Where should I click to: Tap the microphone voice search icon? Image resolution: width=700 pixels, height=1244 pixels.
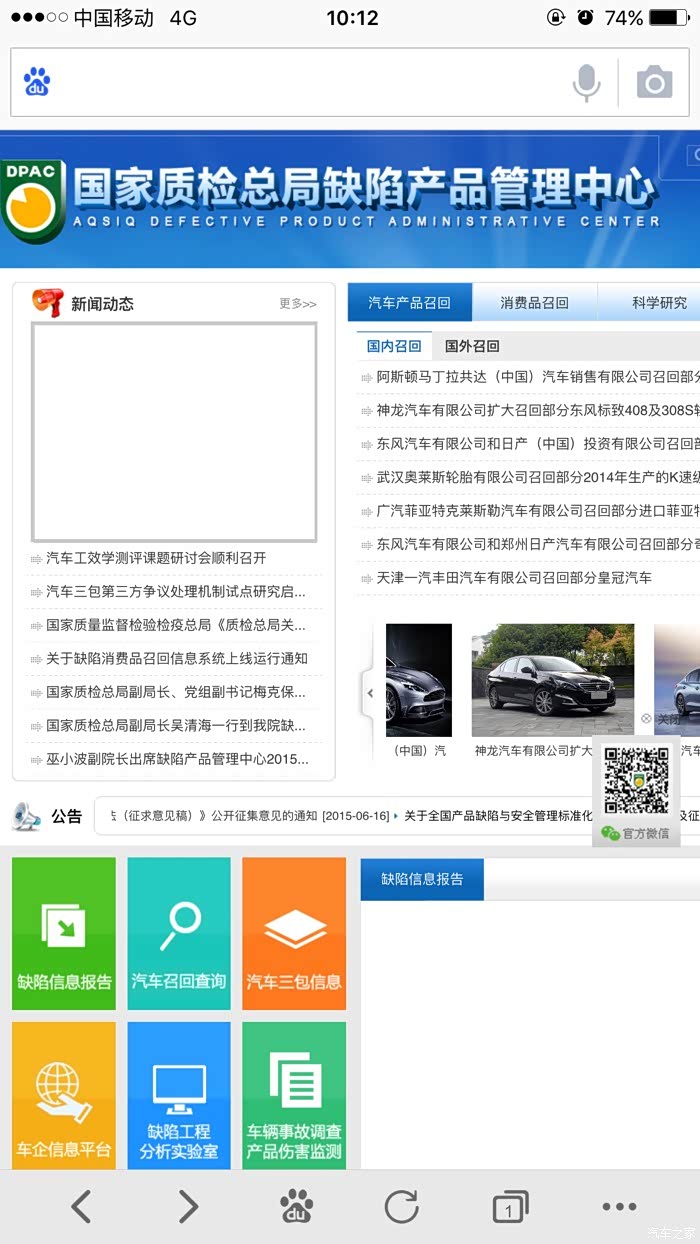(x=586, y=83)
